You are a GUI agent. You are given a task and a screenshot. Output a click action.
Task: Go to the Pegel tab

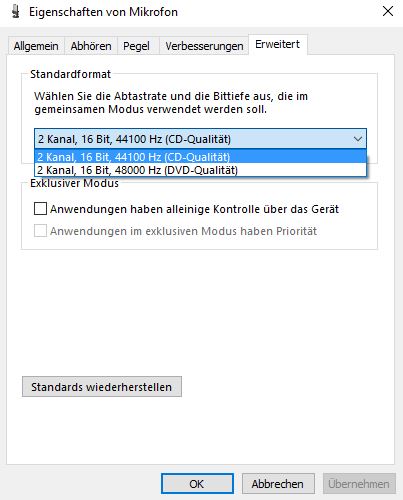point(136,46)
